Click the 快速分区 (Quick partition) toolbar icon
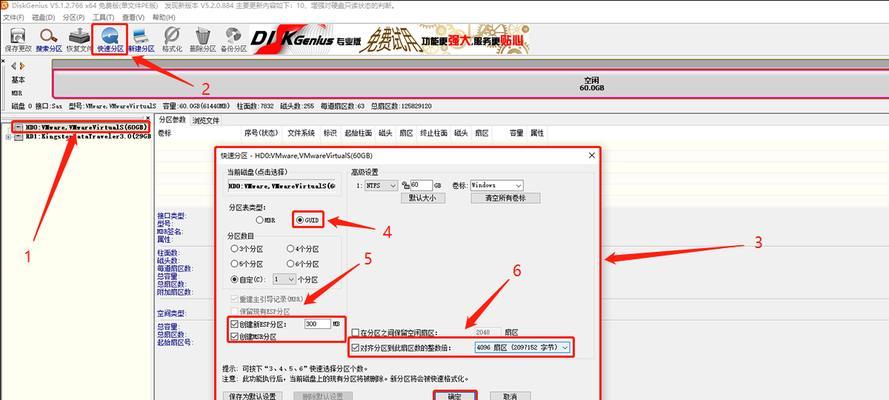889x400 pixels. tap(110, 40)
